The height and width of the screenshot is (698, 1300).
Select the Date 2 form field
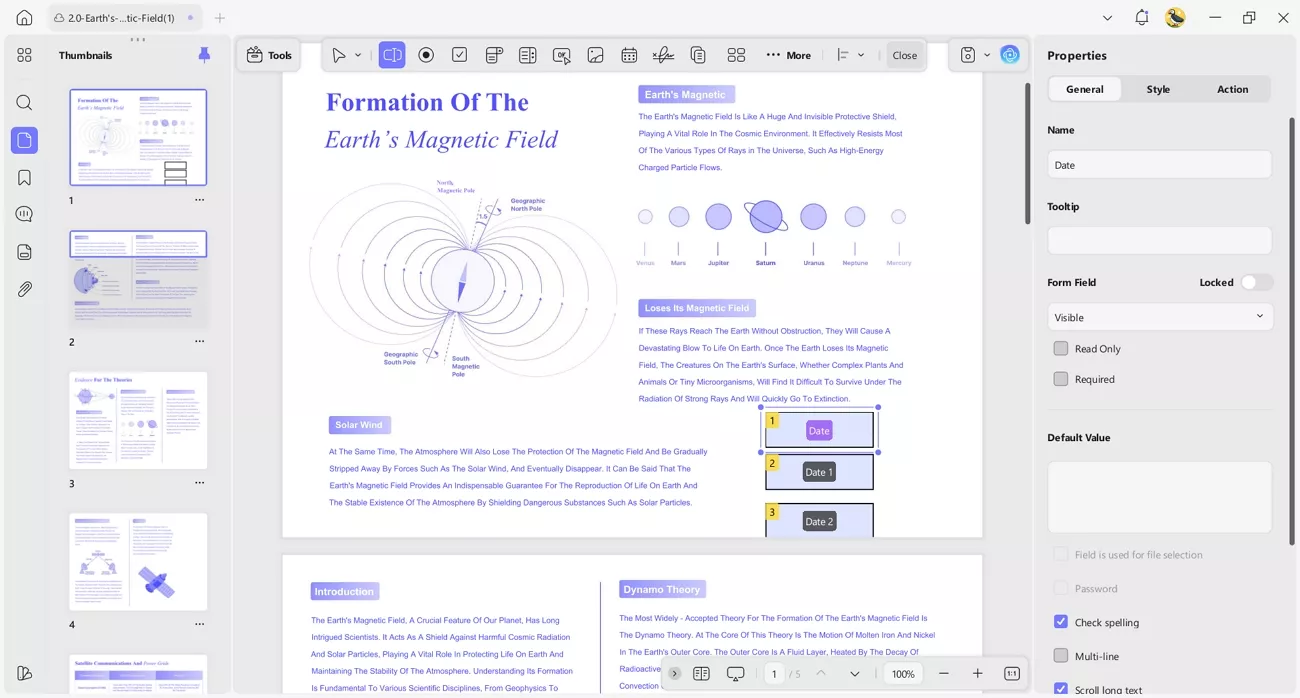coord(819,521)
